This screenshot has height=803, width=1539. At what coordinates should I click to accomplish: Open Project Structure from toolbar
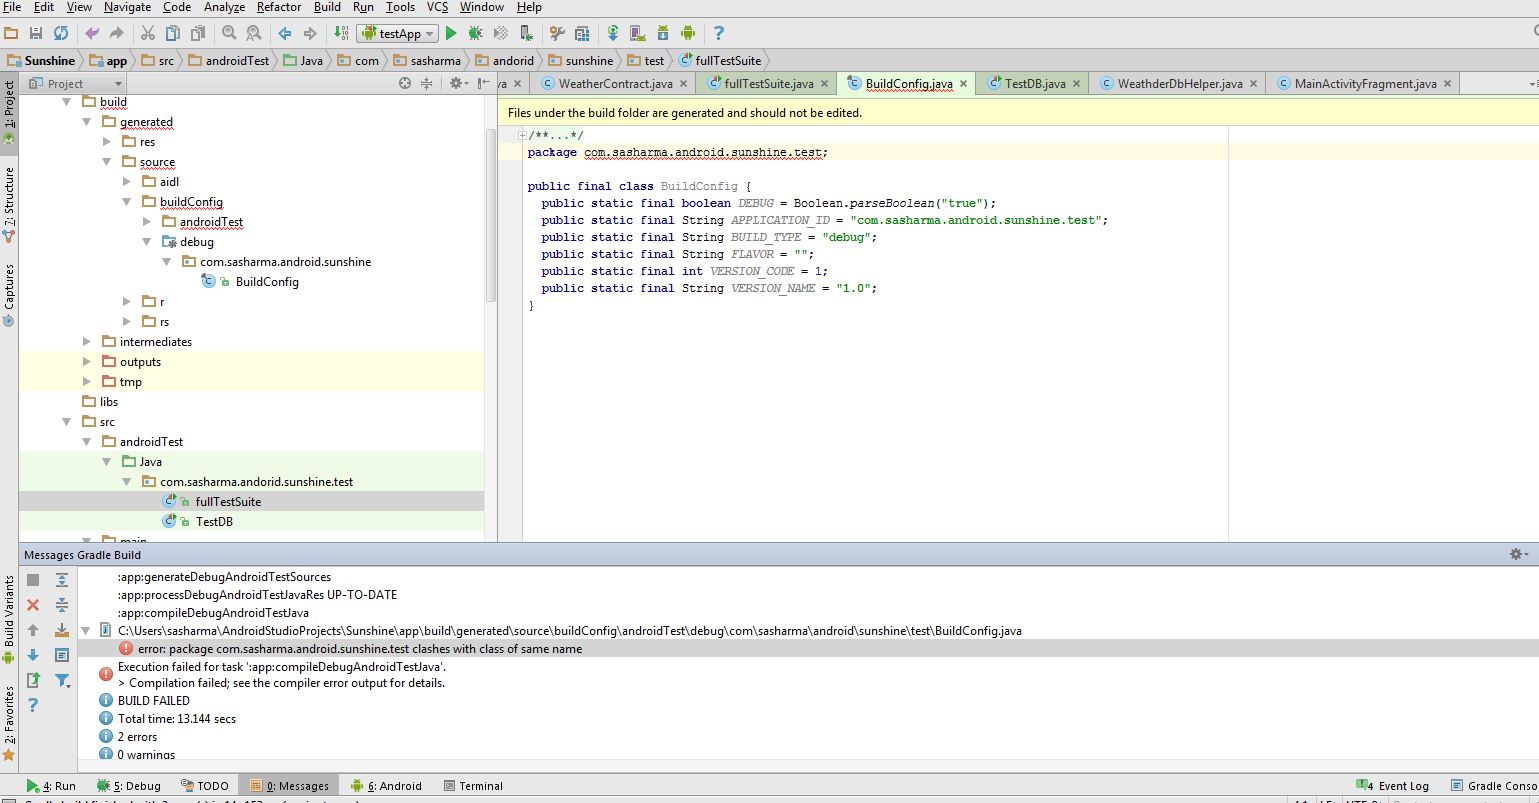[582, 33]
